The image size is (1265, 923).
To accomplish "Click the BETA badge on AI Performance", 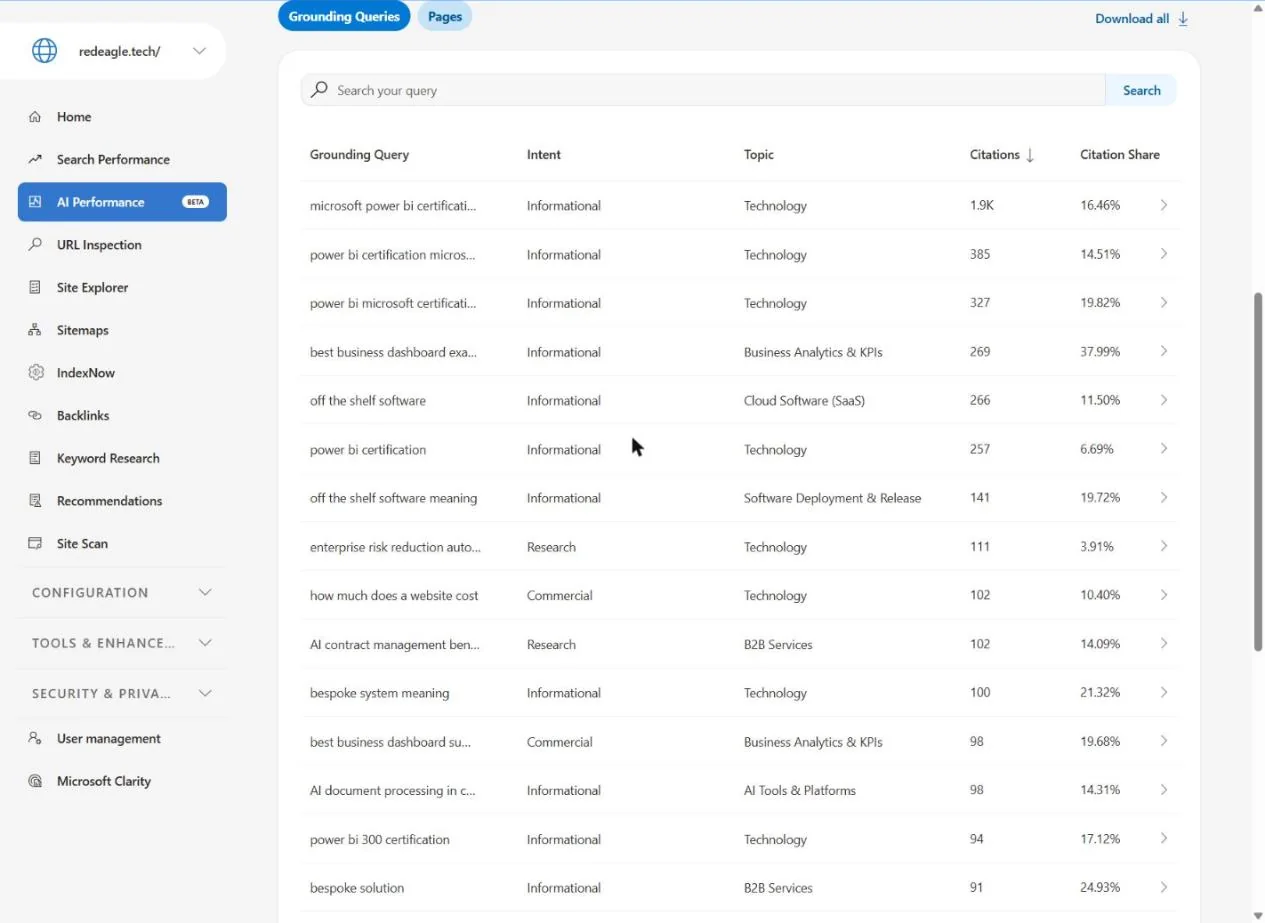I will click(195, 202).
